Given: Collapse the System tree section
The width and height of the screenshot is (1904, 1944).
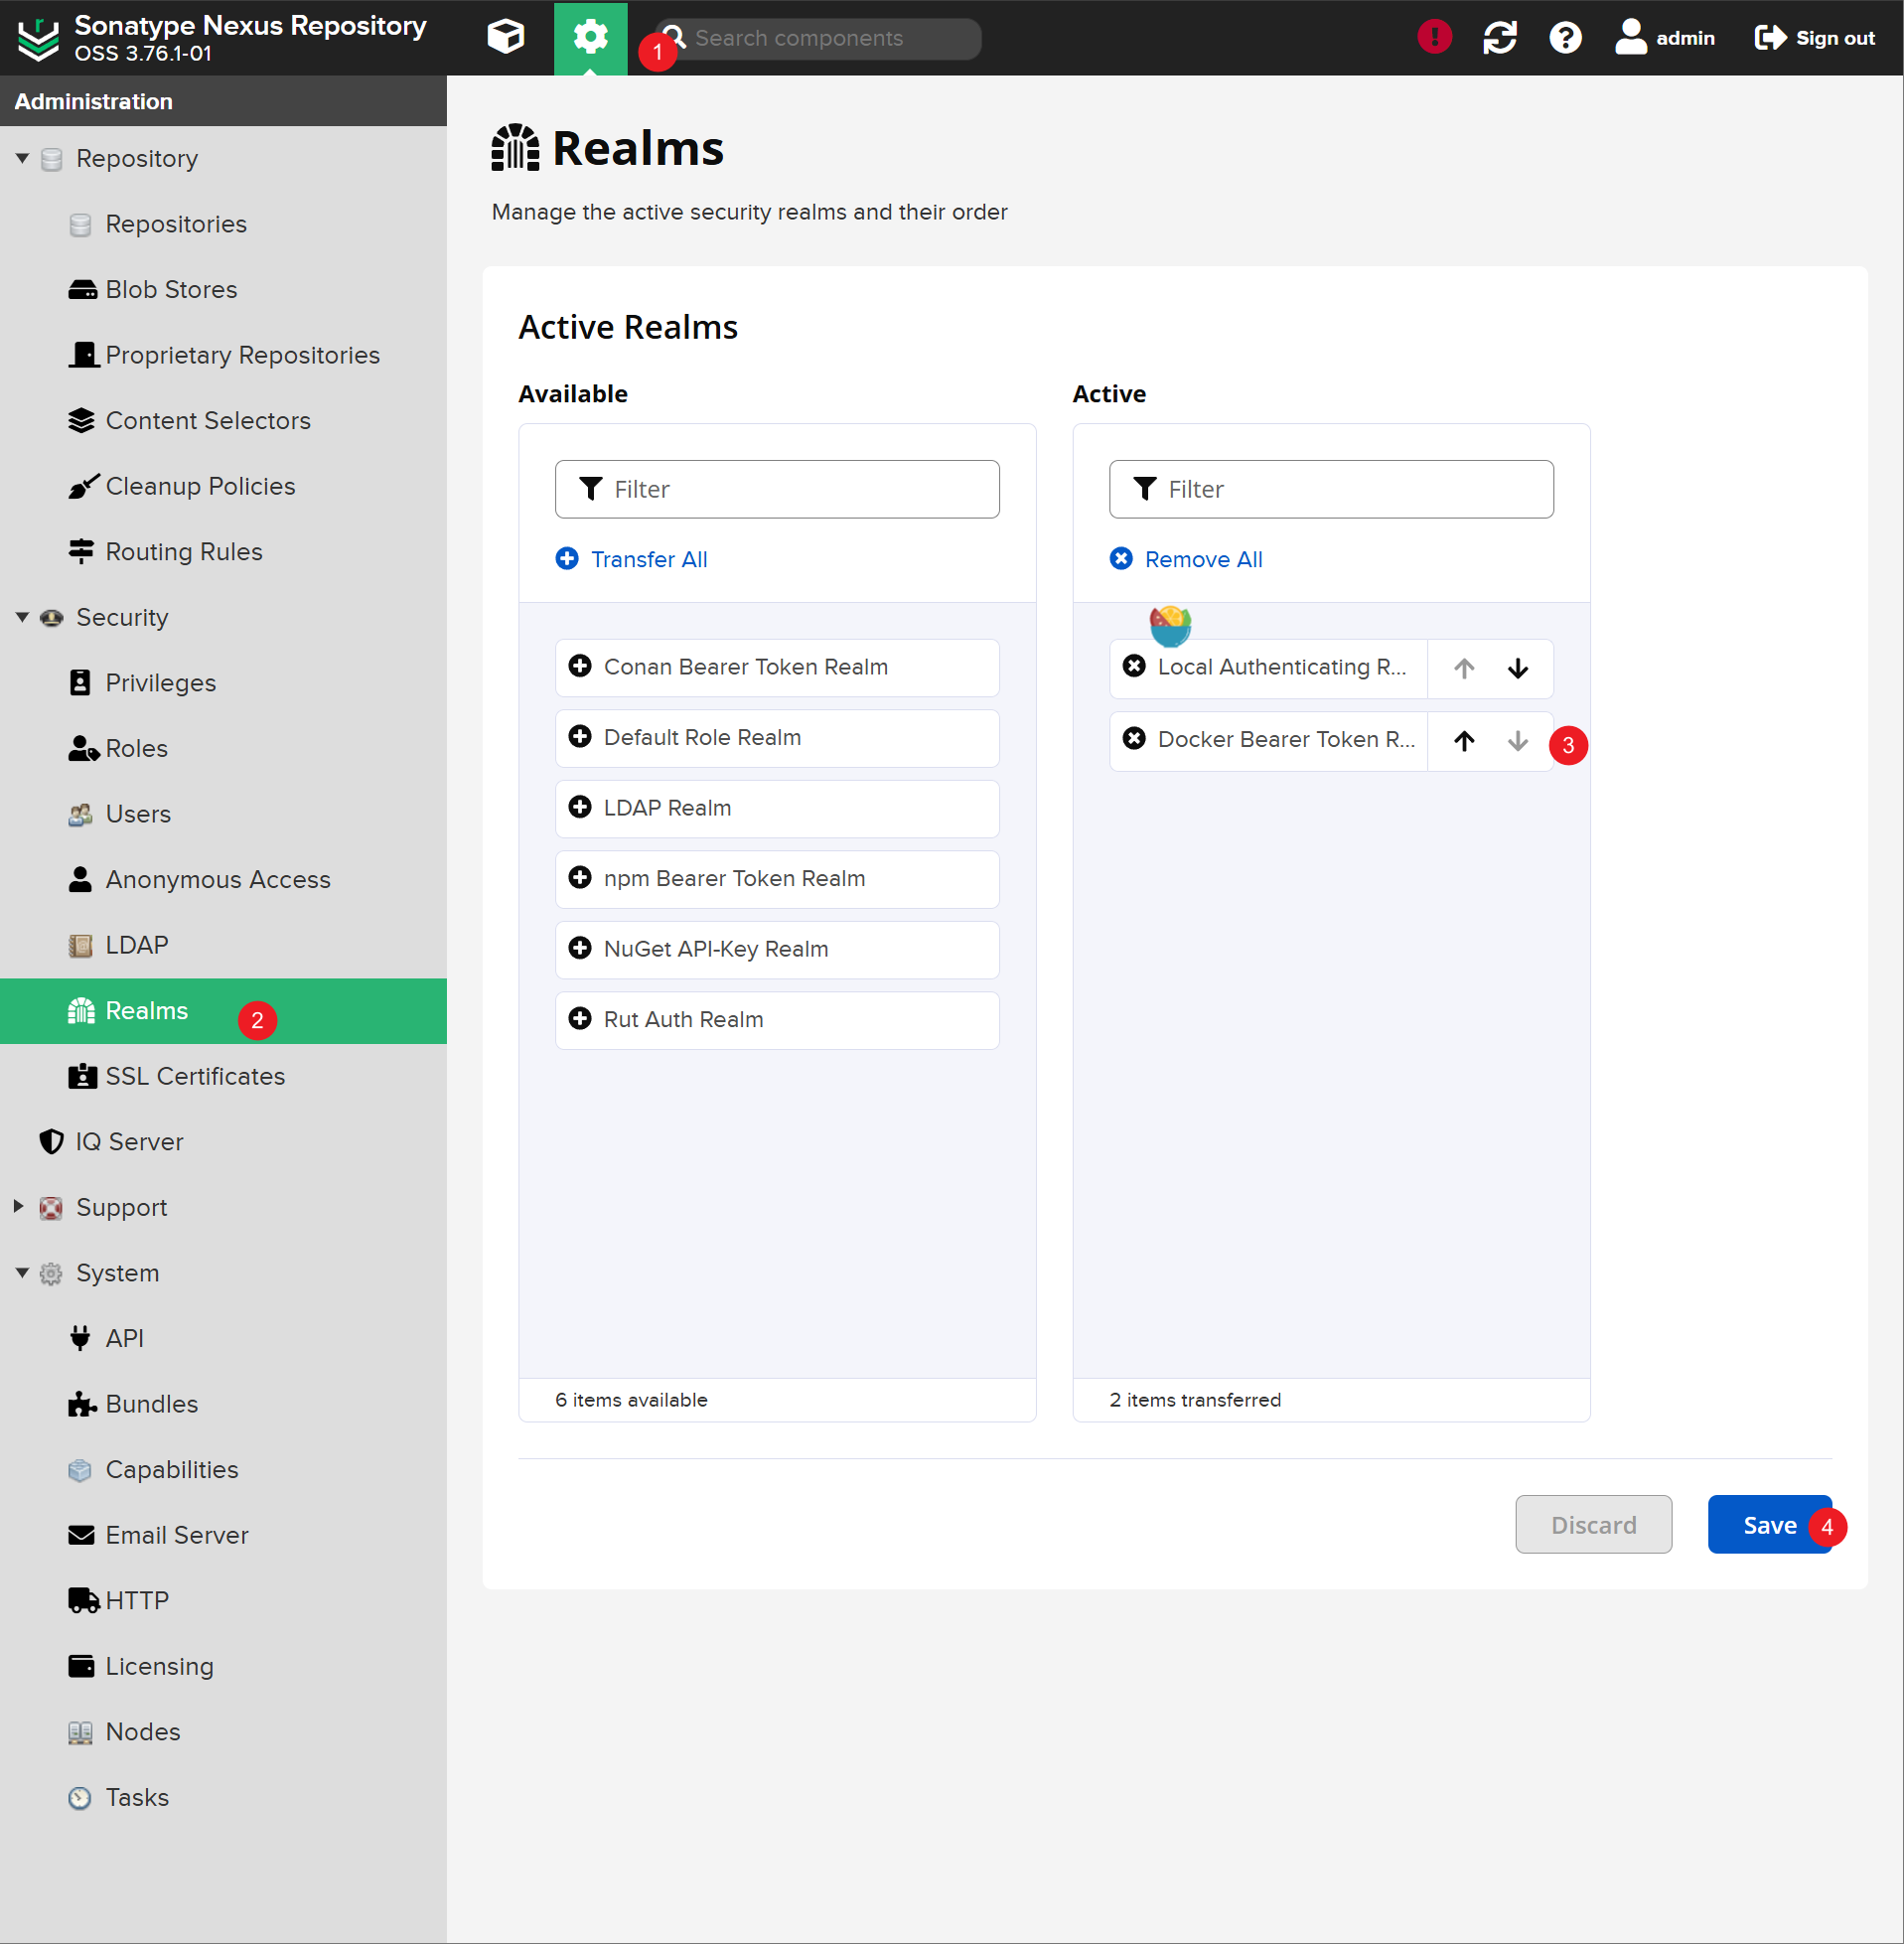Looking at the screenshot, I should (22, 1272).
